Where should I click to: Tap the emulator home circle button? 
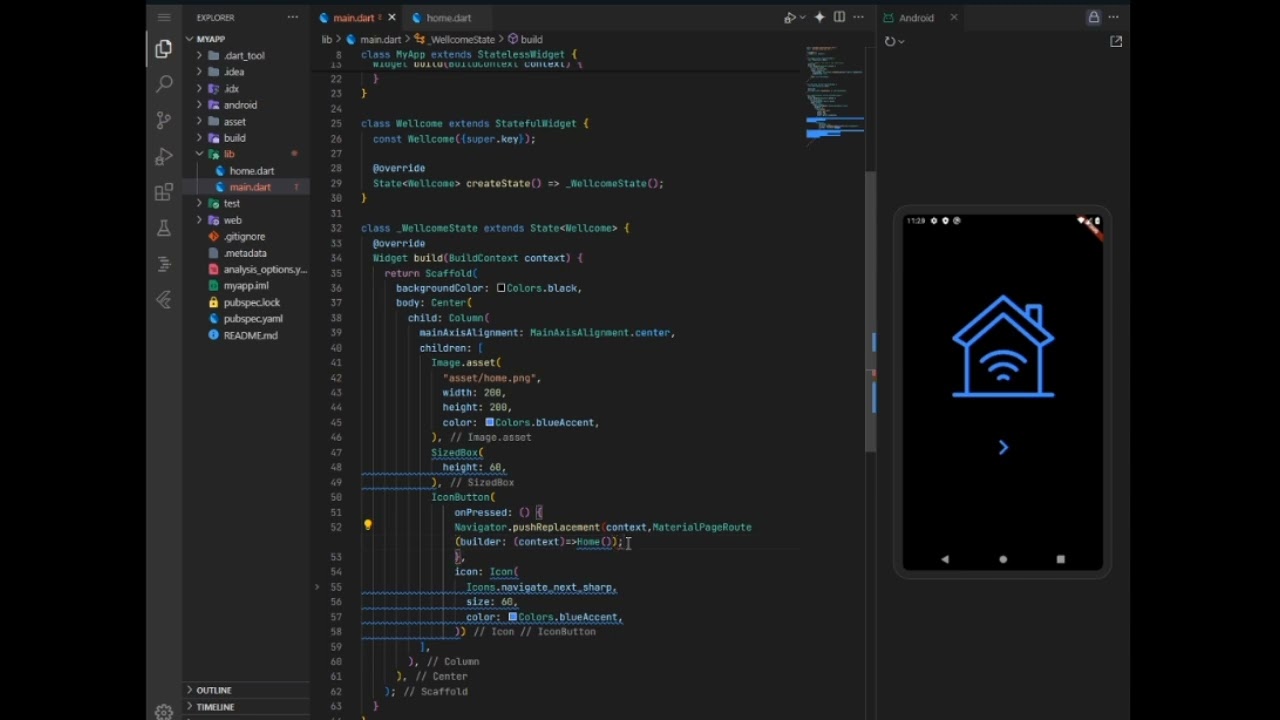coord(1003,560)
